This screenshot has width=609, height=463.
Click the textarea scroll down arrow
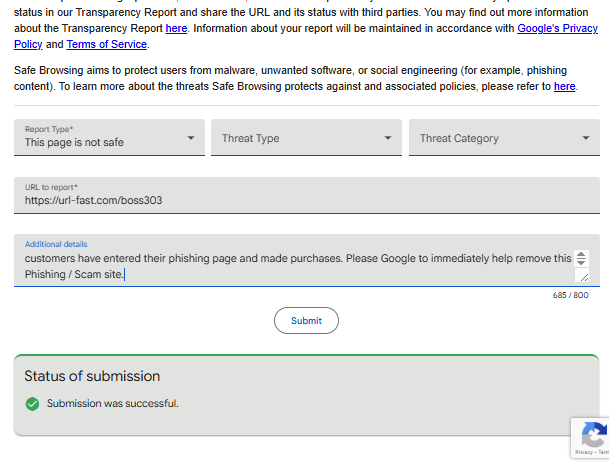pyautogui.click(x=583, y=262)
